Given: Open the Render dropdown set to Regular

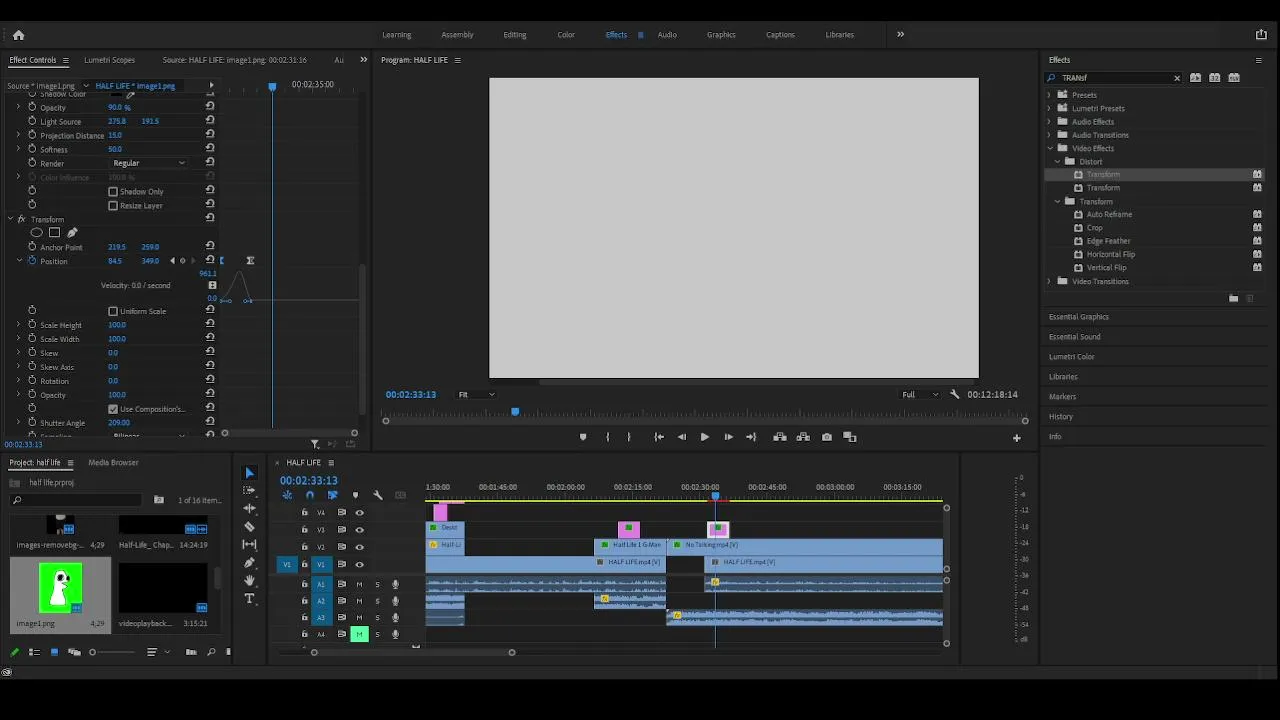Looking at the screenshot, I should coord(148,163).
